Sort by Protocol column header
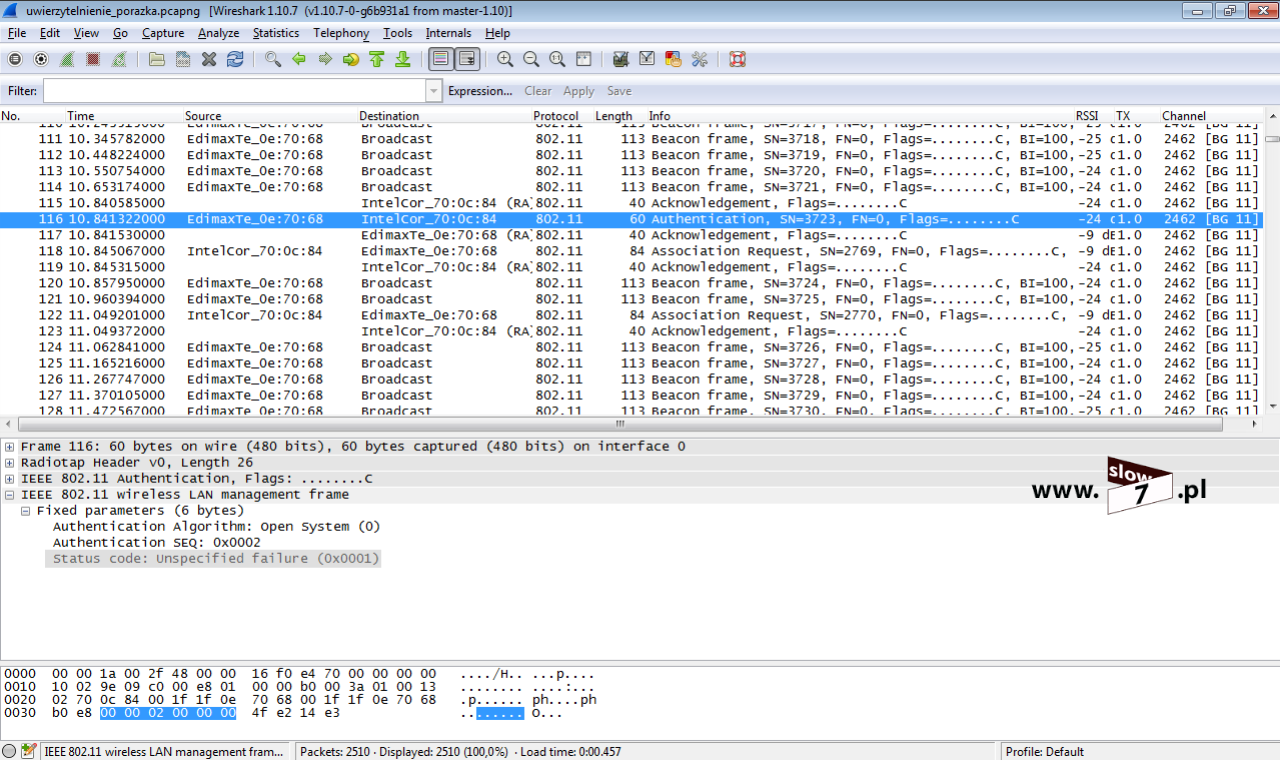This screenshot has width=1280, height=760. pyautogui.click(x=556, y=116)
